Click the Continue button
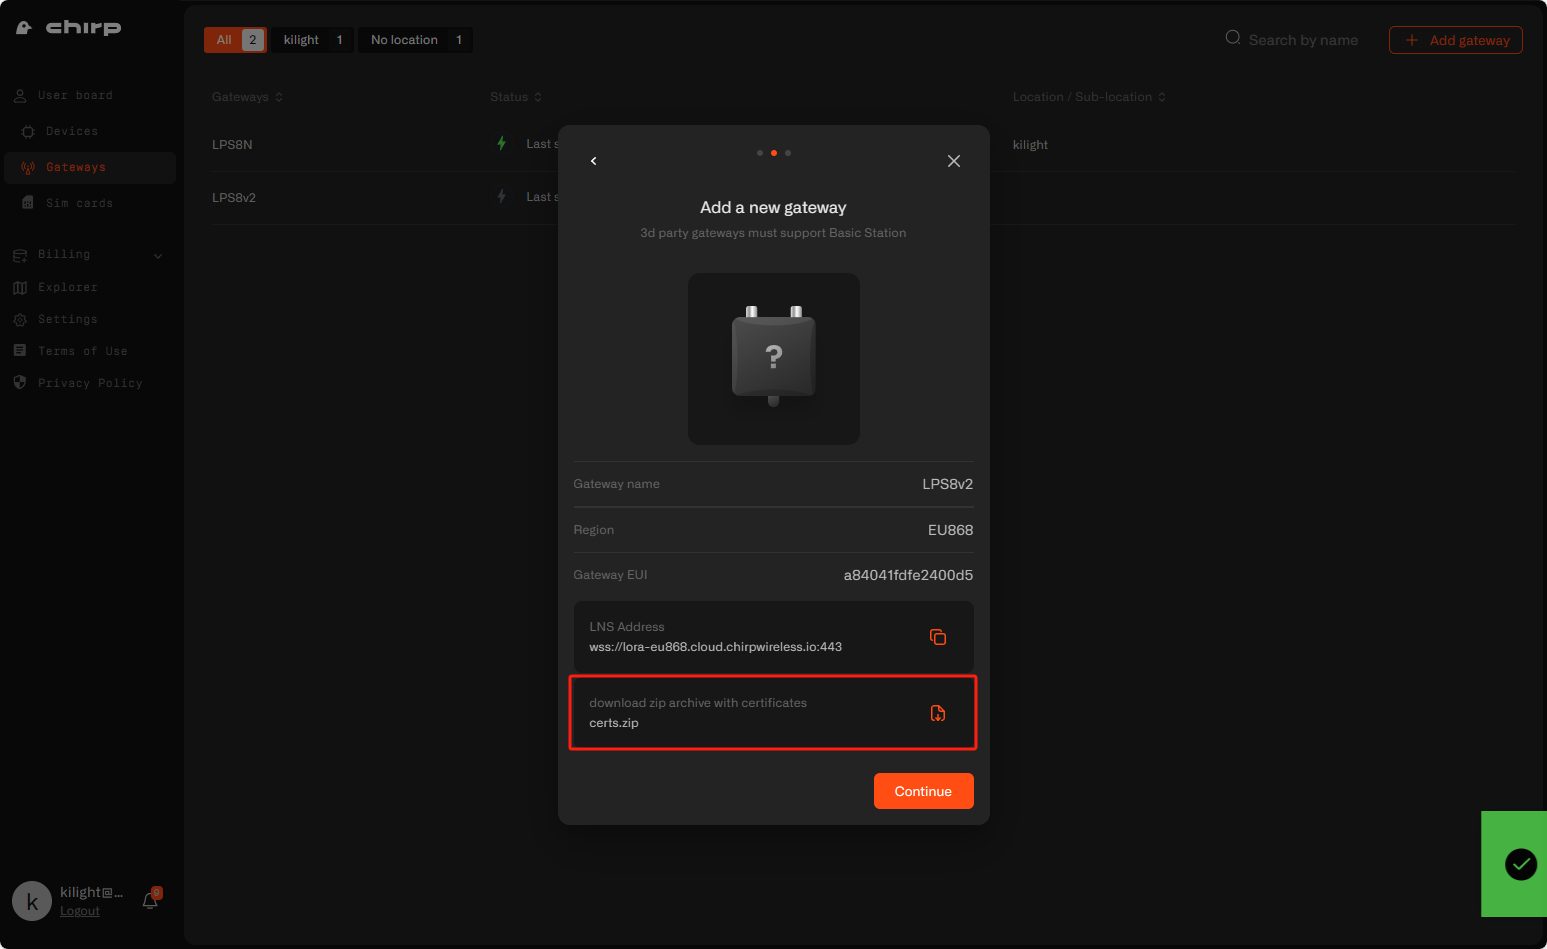1547x949 pixels. coord(923,791)
